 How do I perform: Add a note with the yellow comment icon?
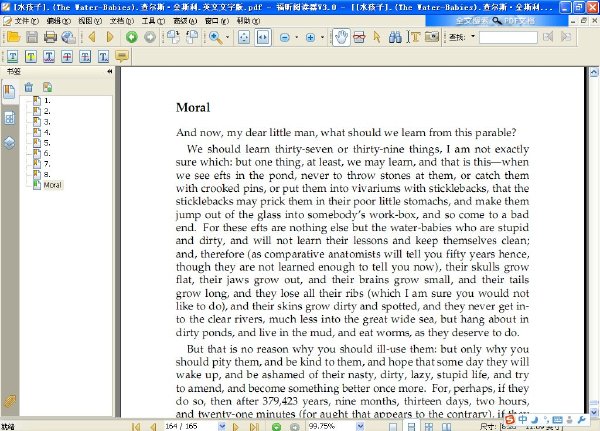click(x=122, y=57)
